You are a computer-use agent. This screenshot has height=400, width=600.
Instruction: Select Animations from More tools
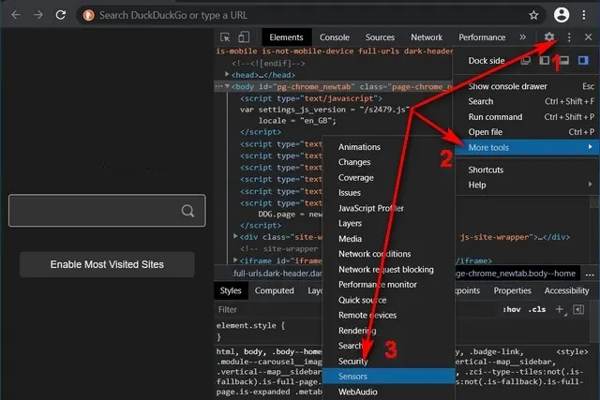(x=389, y=147)
